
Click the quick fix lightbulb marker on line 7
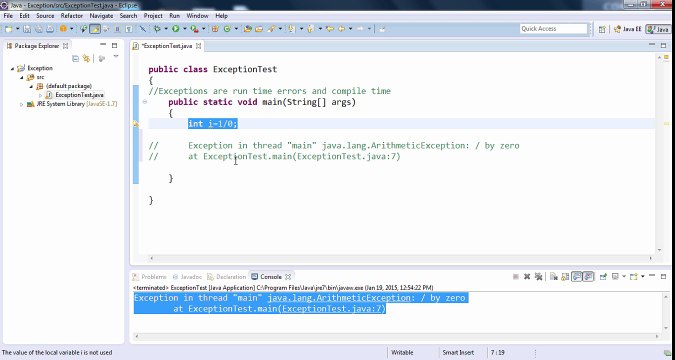pyautogui.click(x=136, y=124)
